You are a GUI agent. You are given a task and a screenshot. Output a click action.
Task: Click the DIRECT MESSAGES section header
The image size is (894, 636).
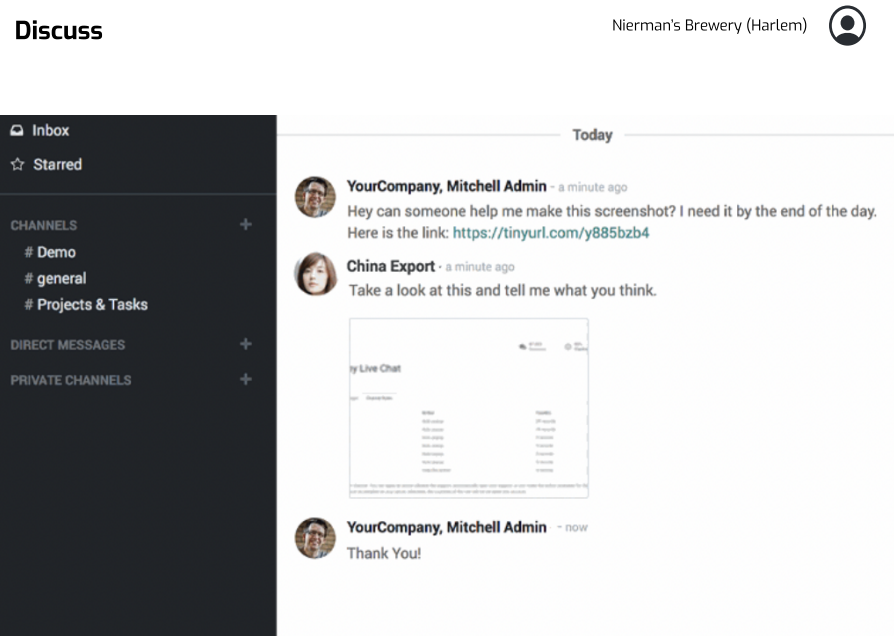tap(68, 345)
